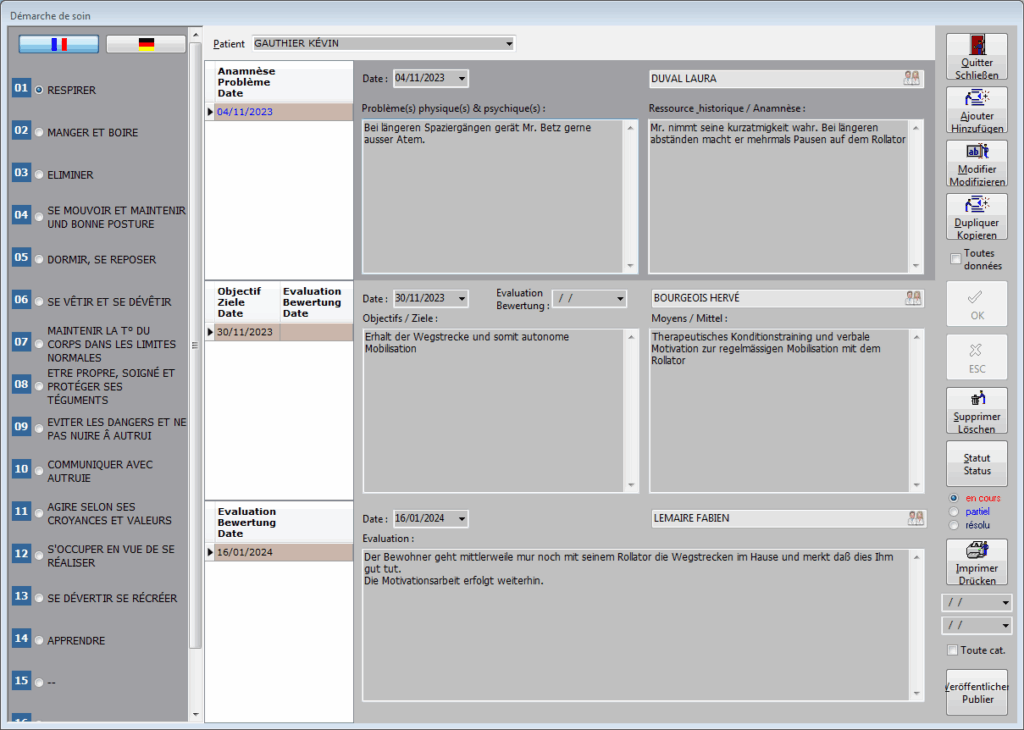Click the Statut / Status button

point(976,464)
